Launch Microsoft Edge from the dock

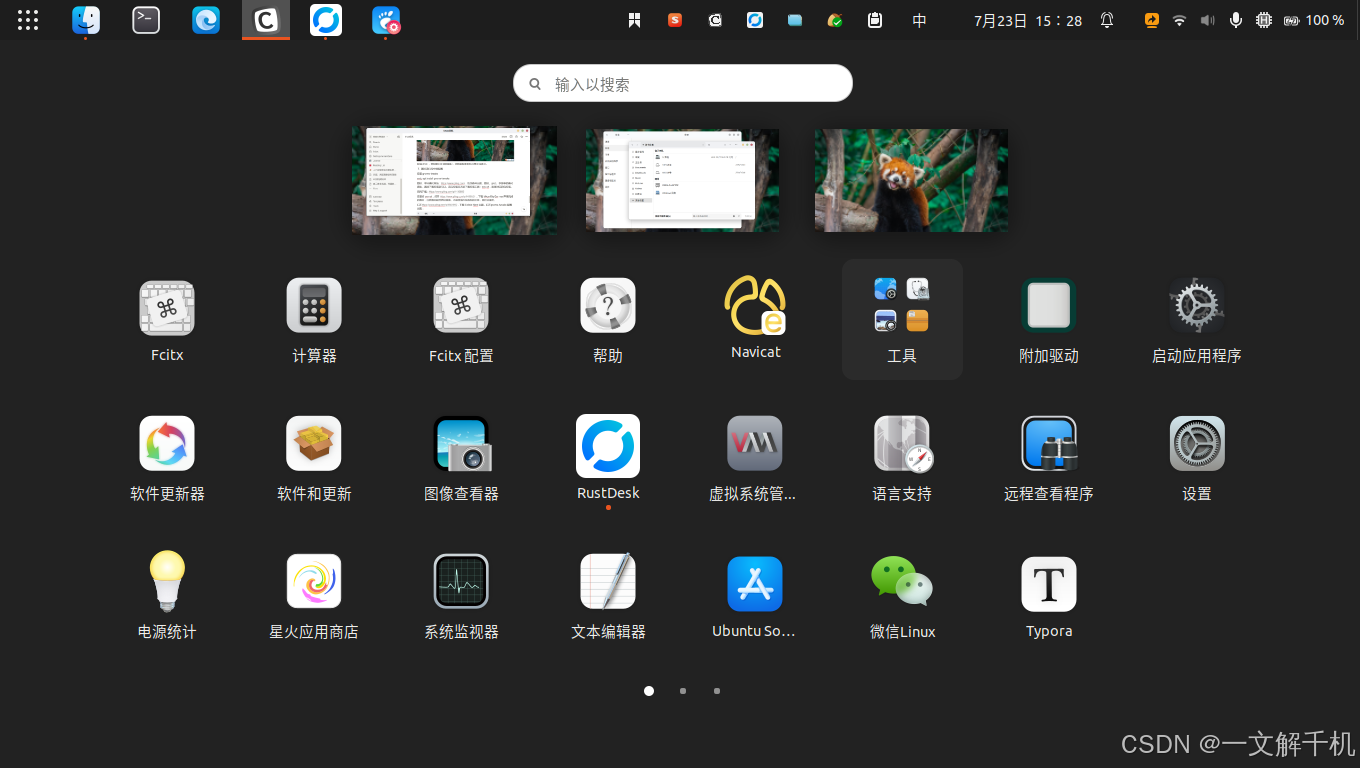click(x=206, y=19)
